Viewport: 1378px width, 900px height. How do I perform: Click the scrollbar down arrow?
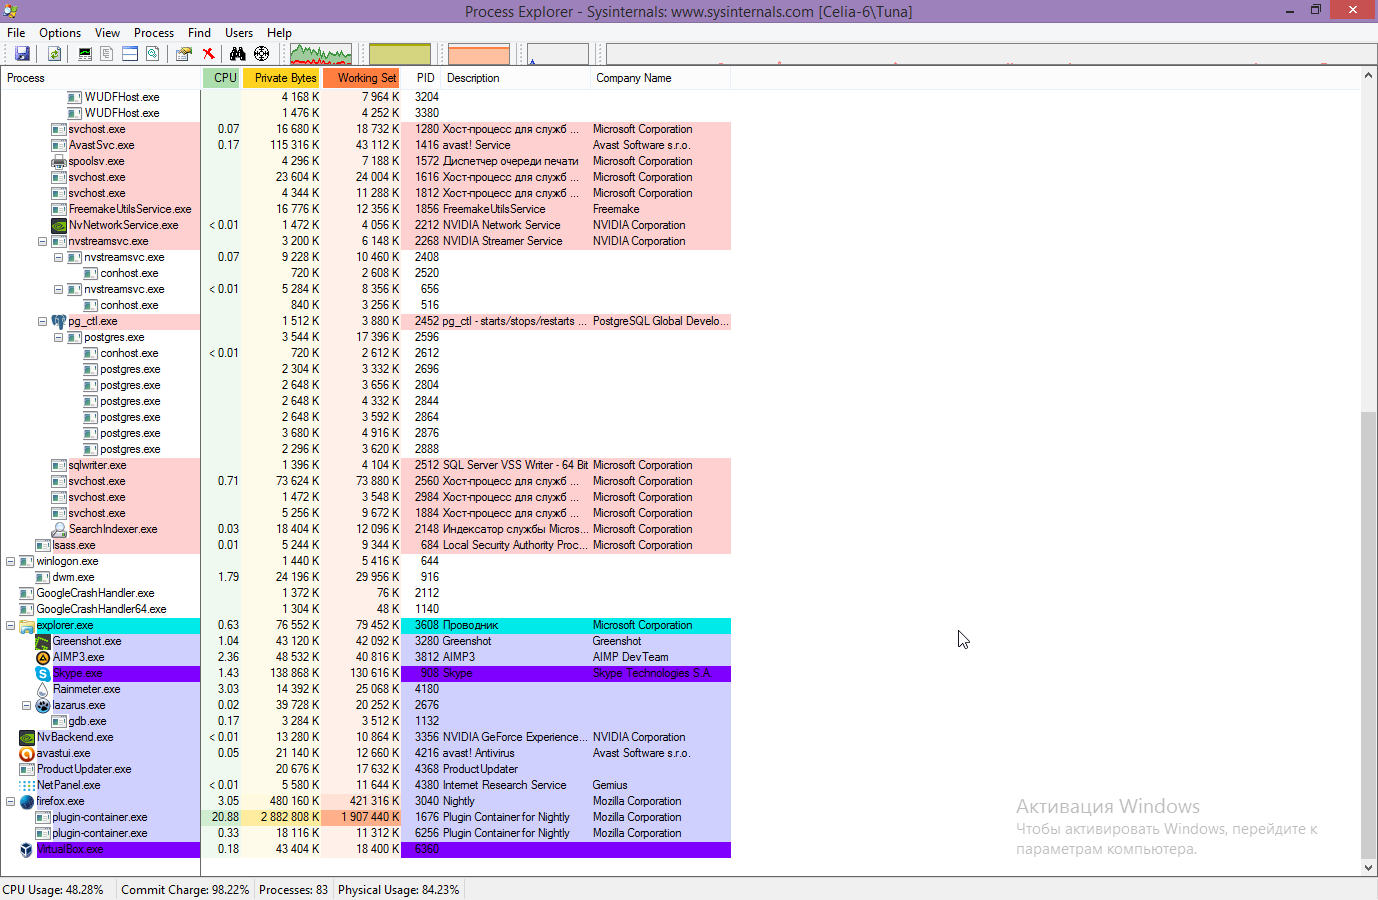coord(1369,868)
